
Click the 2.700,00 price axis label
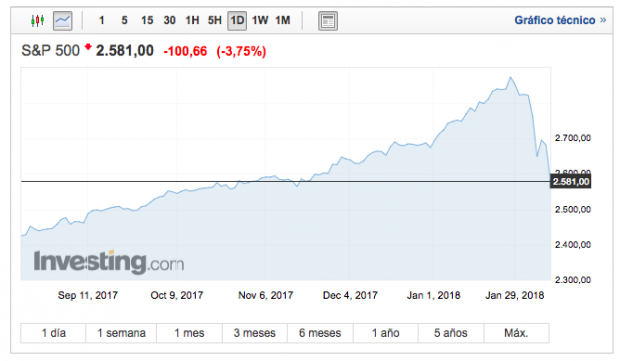tap(573, 138)
